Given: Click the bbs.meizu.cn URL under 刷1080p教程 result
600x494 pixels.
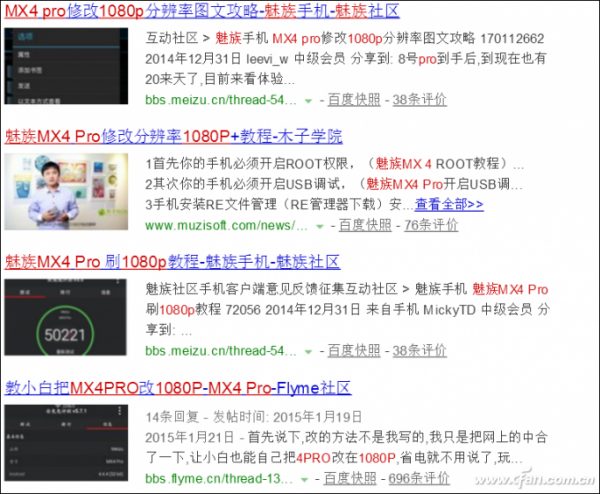Looking at the screenshot, I should click(221, 351).
